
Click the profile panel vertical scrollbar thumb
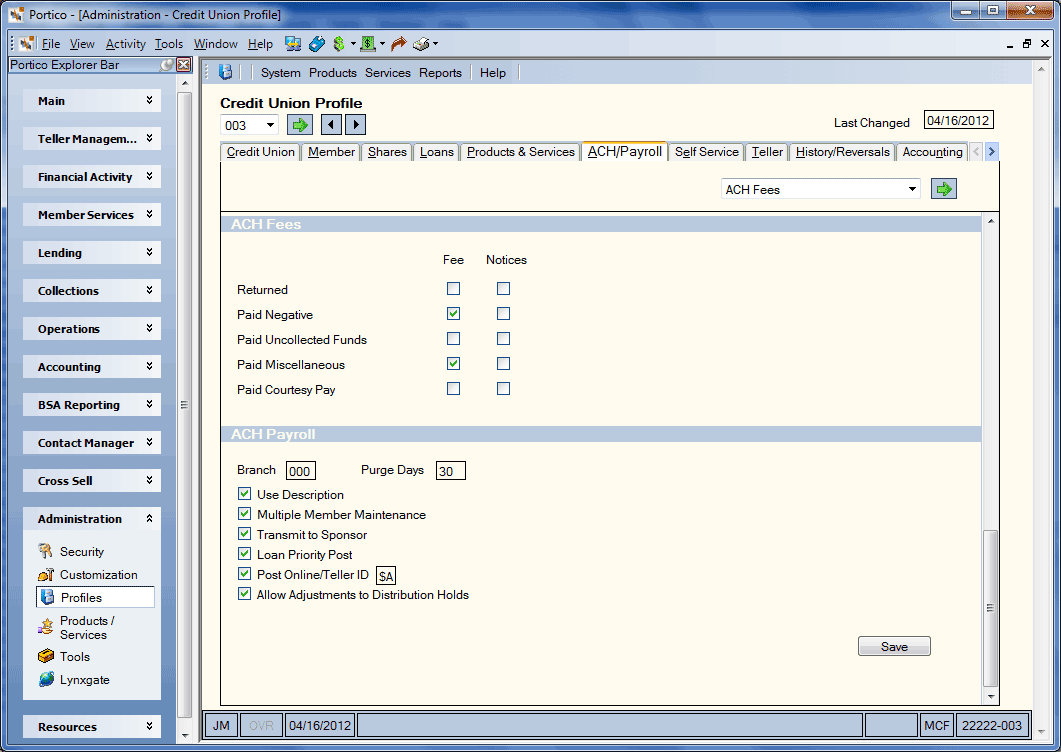pyautogui.click(x=990, y=608)
